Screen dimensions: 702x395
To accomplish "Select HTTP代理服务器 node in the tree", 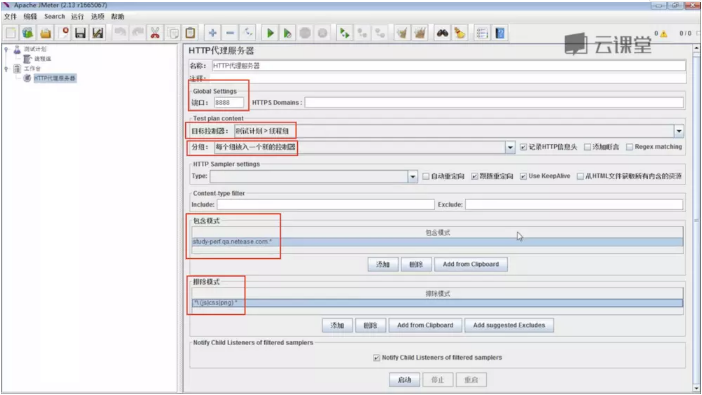I will pyautogui.click(x=55, y=78).
